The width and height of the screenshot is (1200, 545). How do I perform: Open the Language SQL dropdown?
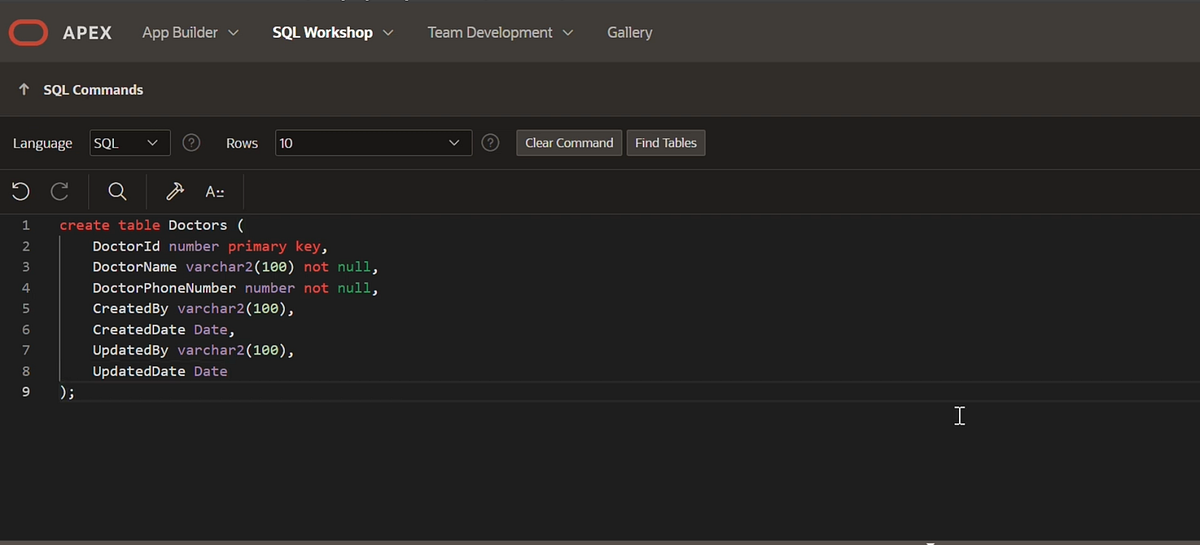[x=130, y=143]
